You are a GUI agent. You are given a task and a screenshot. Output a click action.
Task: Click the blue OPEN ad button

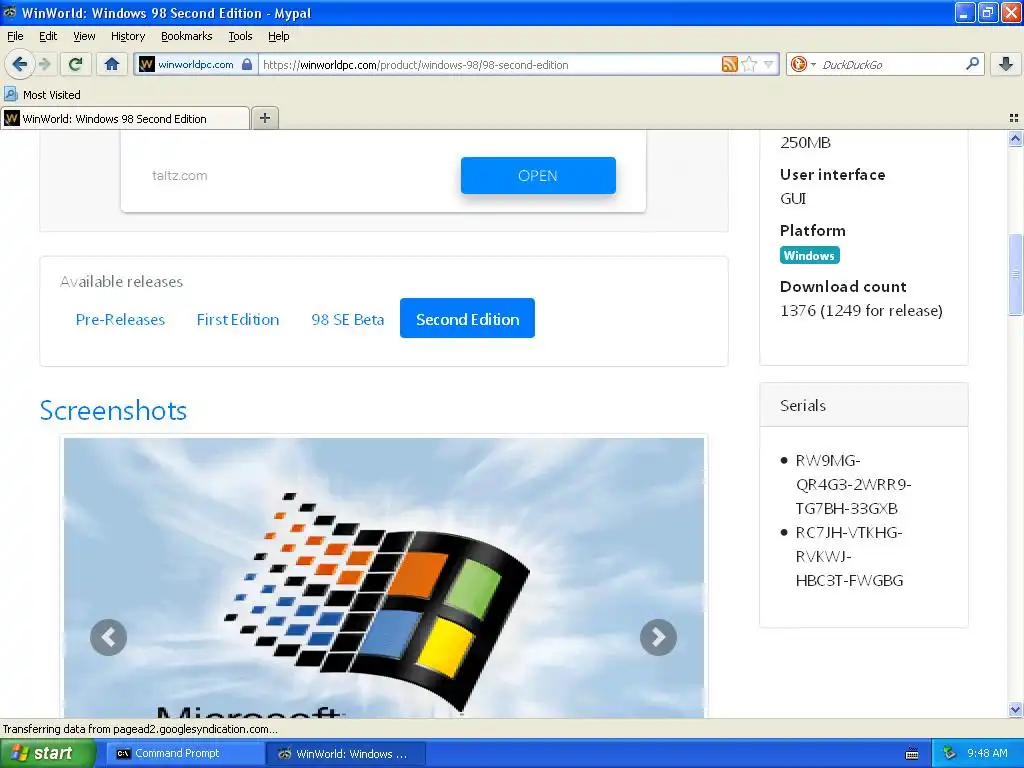[x=538, y=176]
